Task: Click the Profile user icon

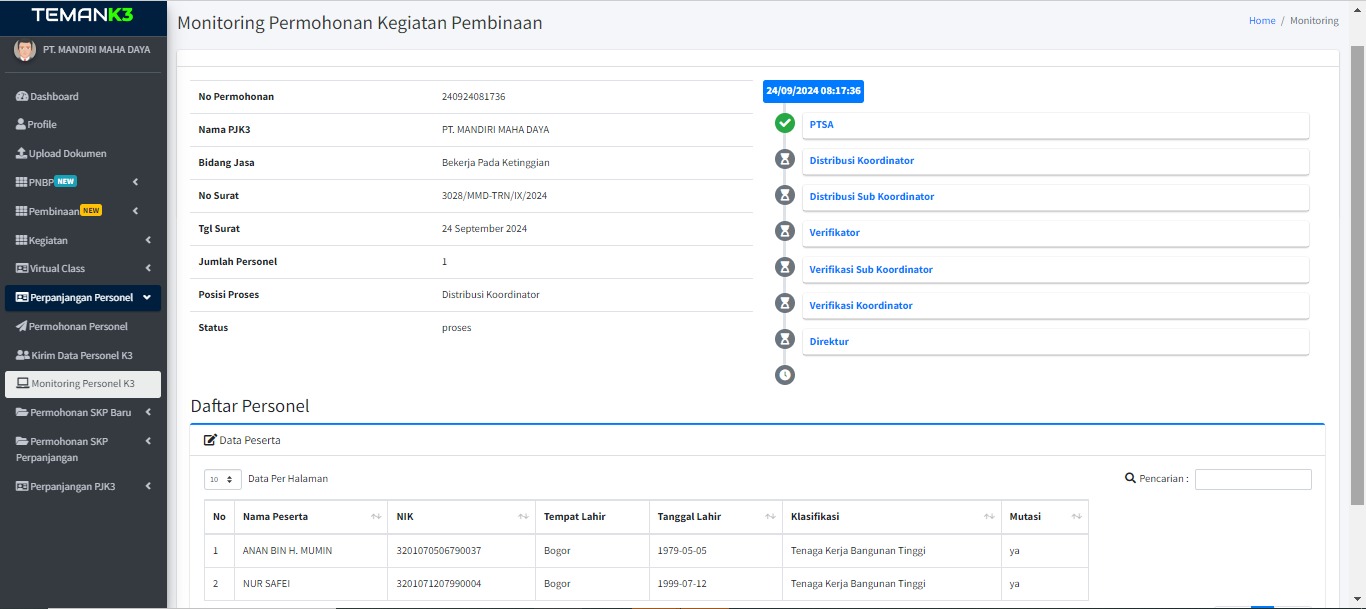Action: pos(21,125)
